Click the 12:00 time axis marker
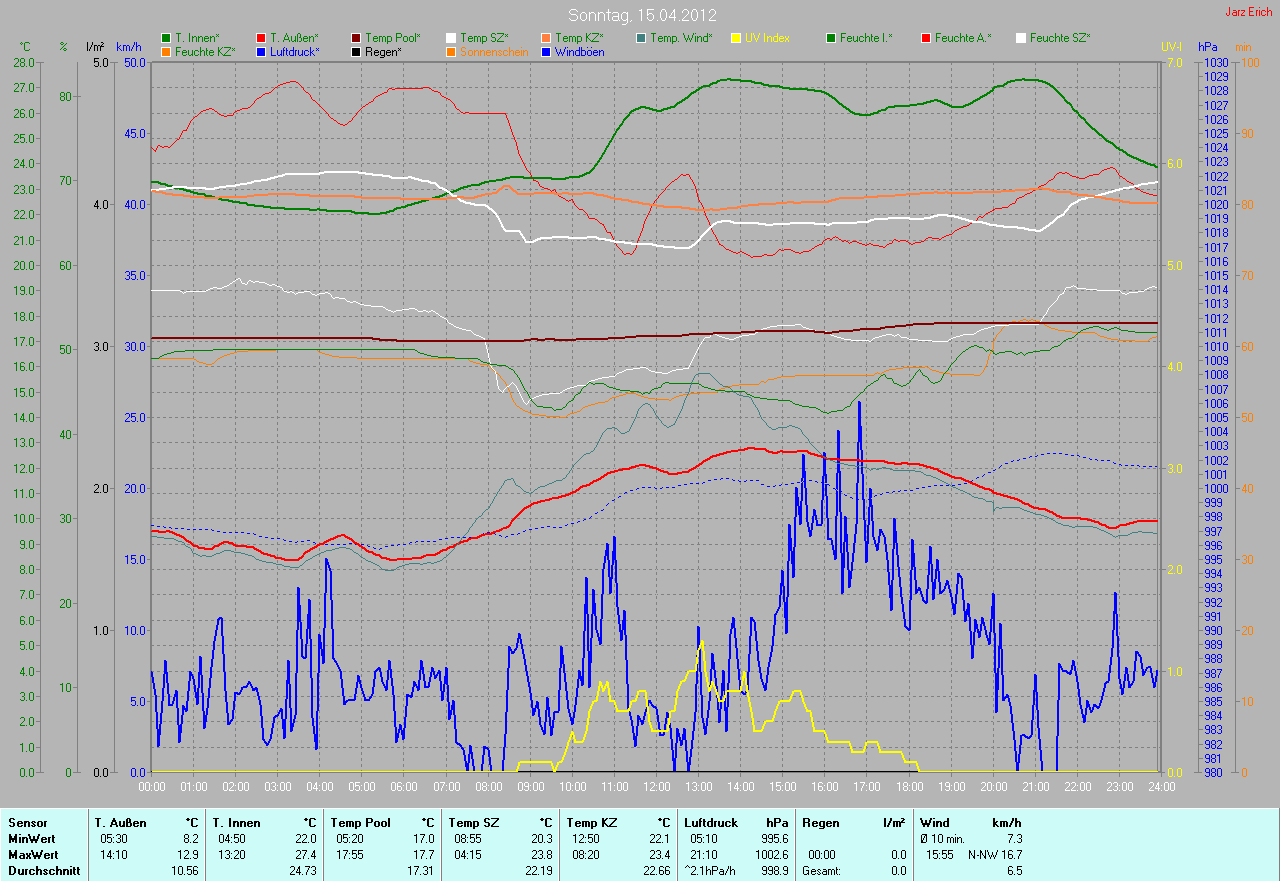This screenshot has height=881, width=1280. pyautogui.click(x=656, y=787)
